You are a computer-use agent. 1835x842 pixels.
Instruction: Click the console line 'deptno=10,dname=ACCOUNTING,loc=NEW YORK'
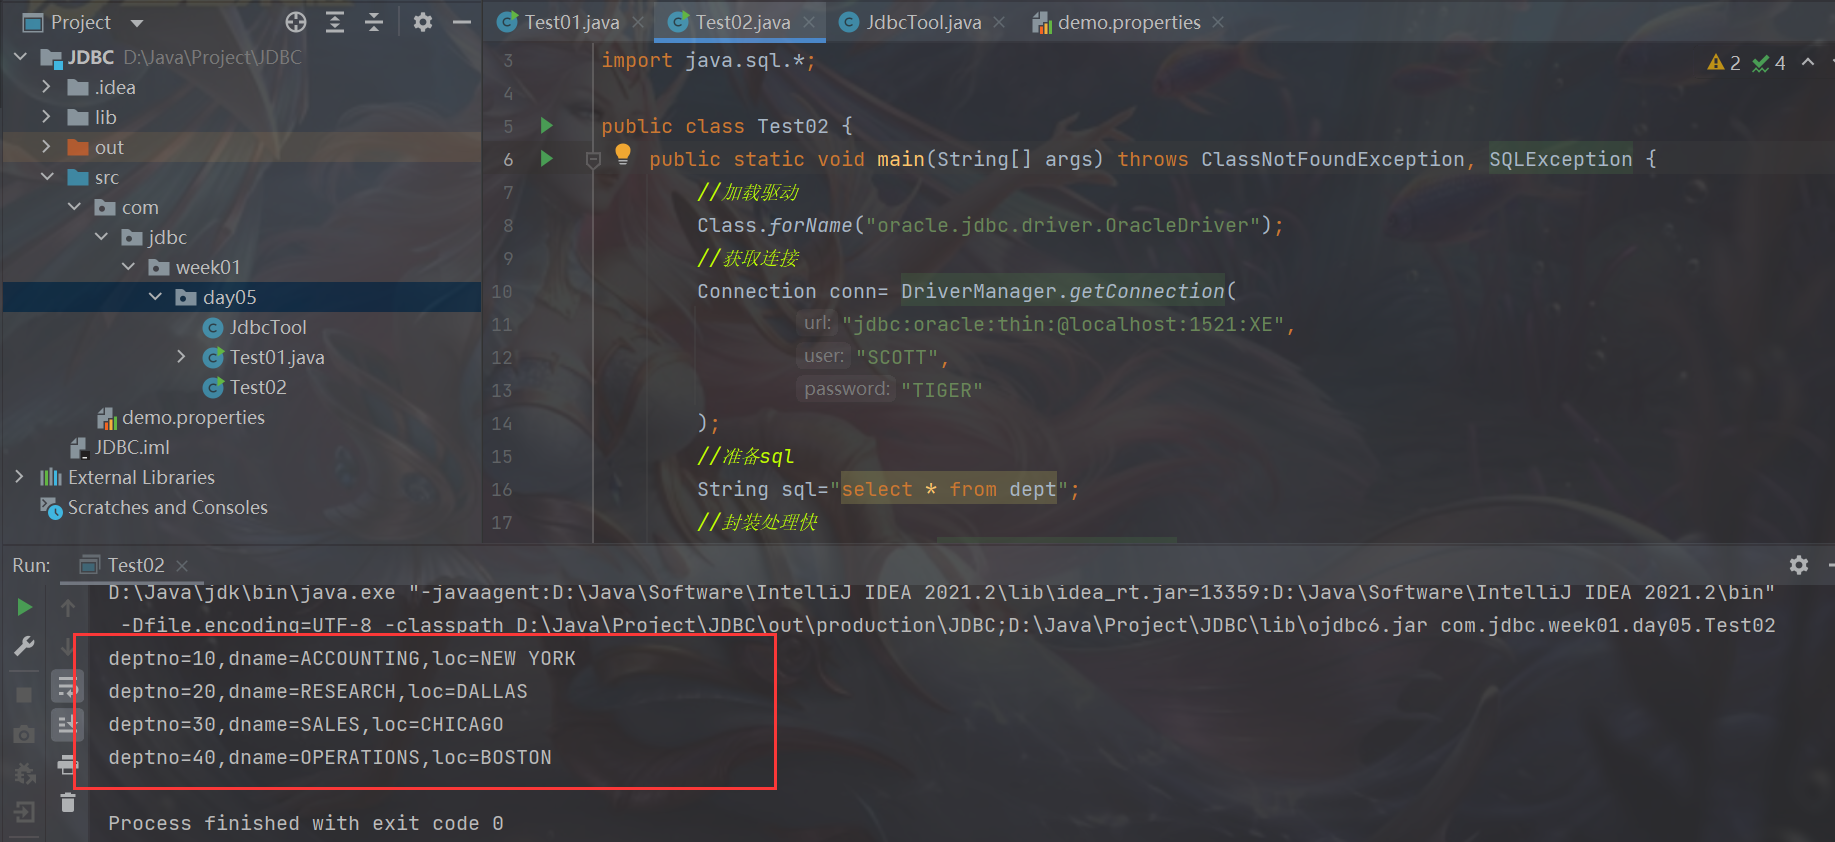342,658
